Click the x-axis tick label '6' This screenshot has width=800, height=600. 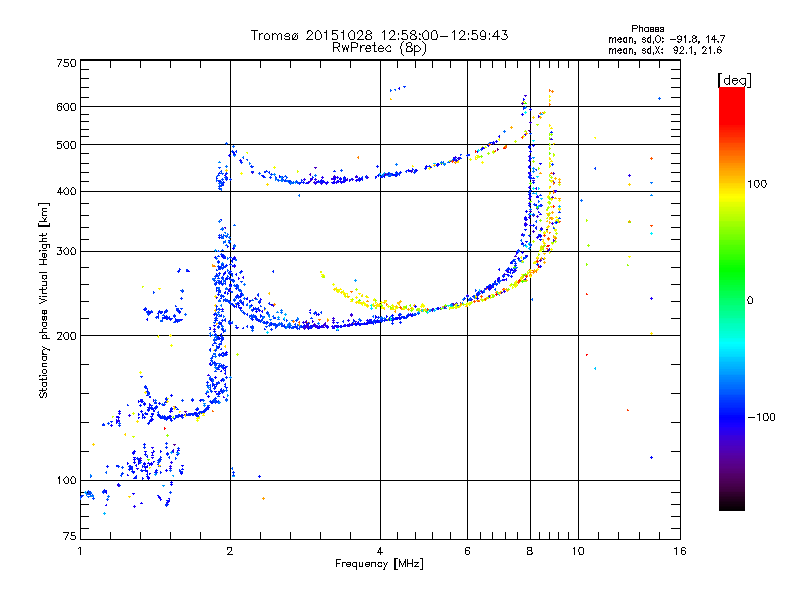click(x=467, y=551)
